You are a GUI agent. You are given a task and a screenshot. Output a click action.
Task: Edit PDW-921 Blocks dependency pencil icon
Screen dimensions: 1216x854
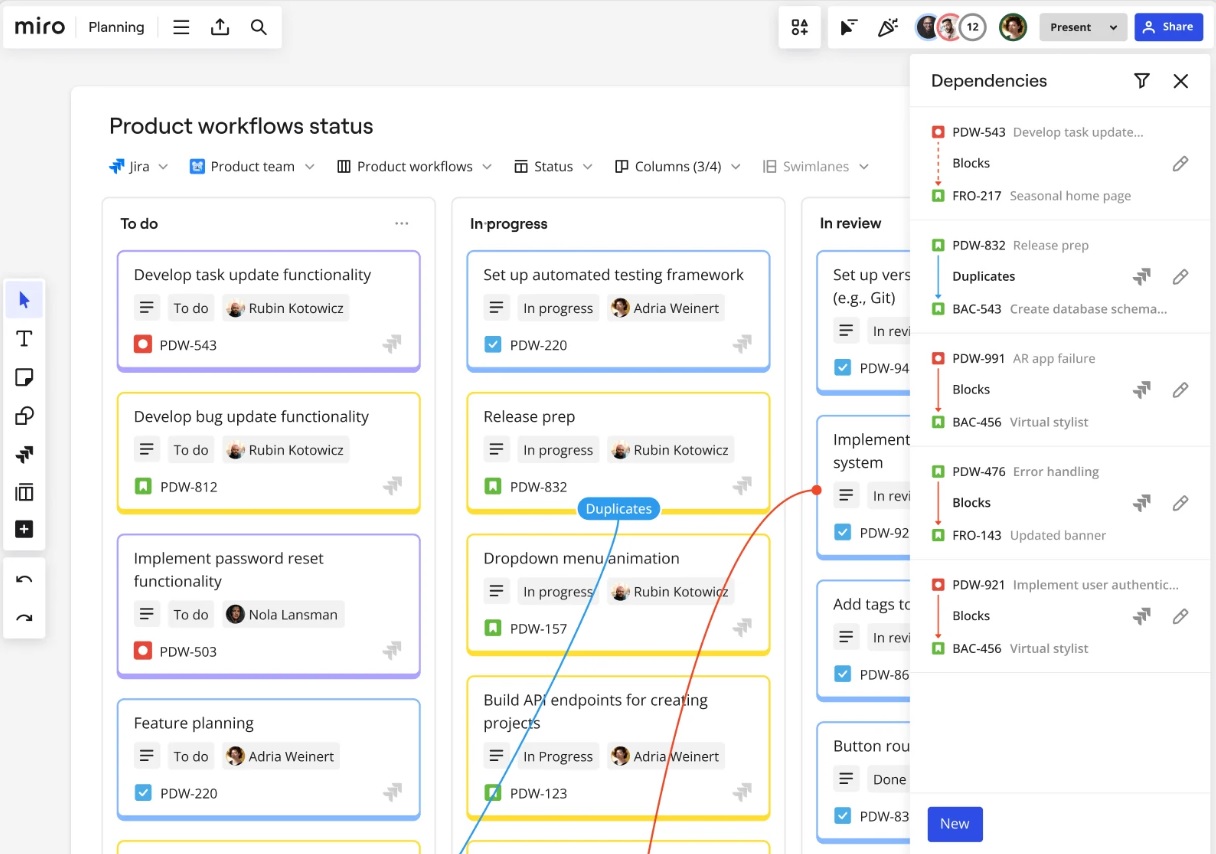coord(1181,615)
